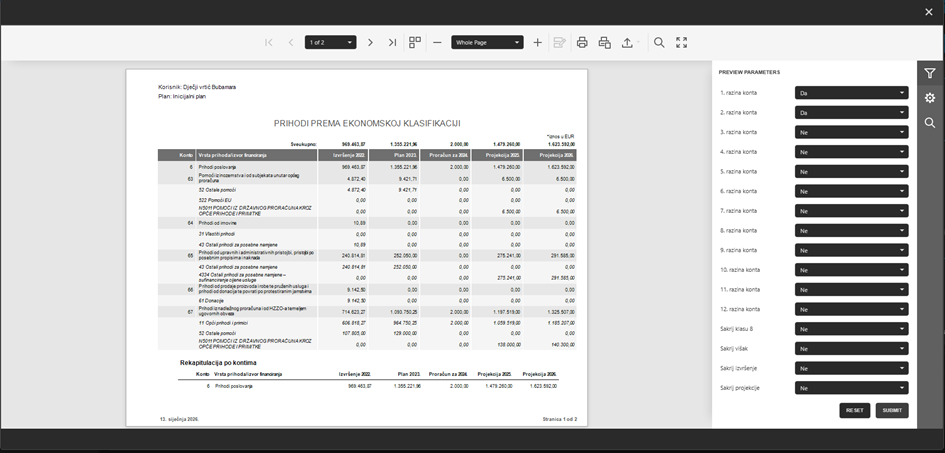Zoom in with the plus button
Image resolution: width=945 pixels, height=453 pixels.
[537, 43]
